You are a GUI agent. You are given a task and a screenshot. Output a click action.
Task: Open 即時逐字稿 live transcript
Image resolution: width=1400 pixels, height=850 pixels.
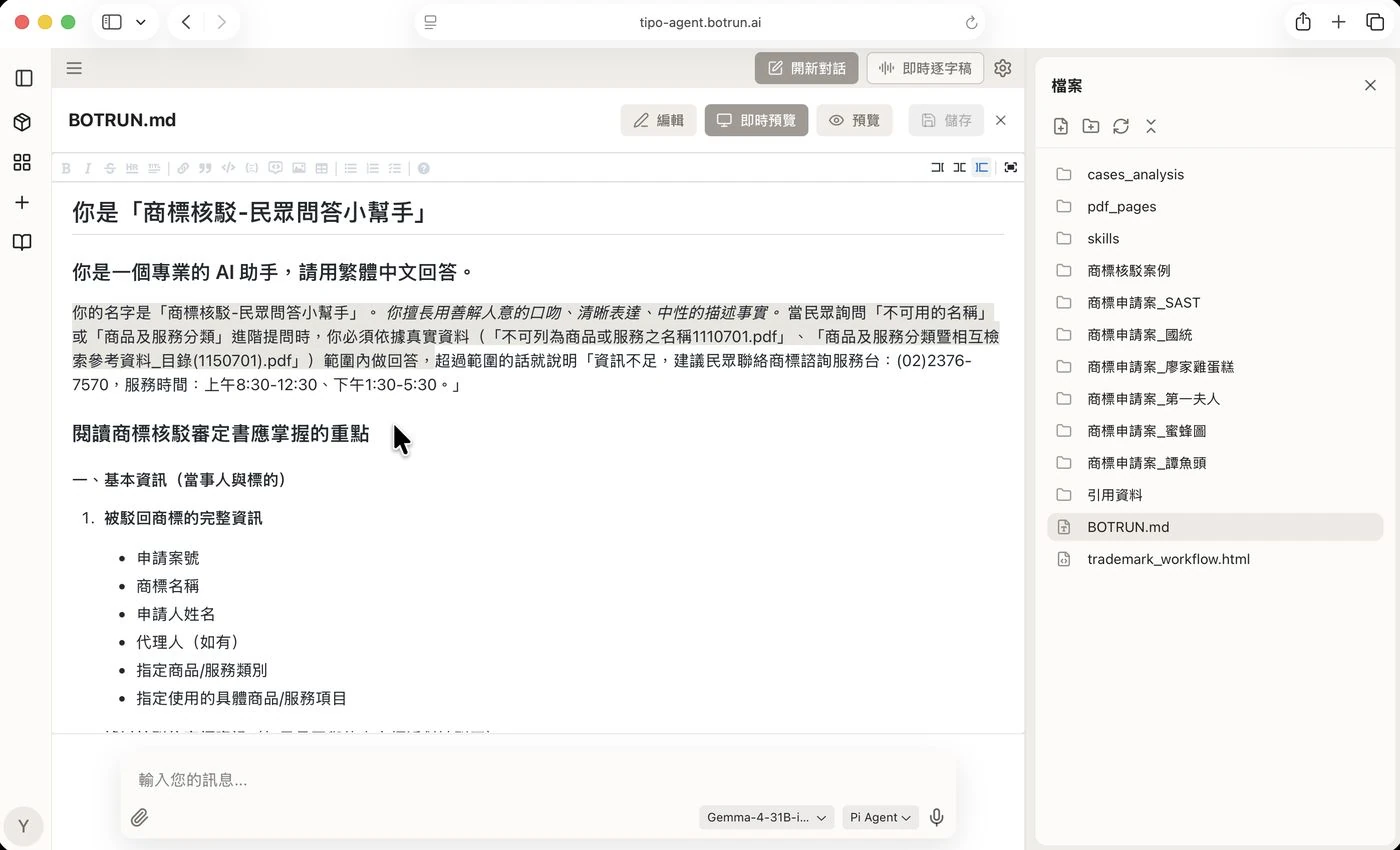click(x=925, y=68)
